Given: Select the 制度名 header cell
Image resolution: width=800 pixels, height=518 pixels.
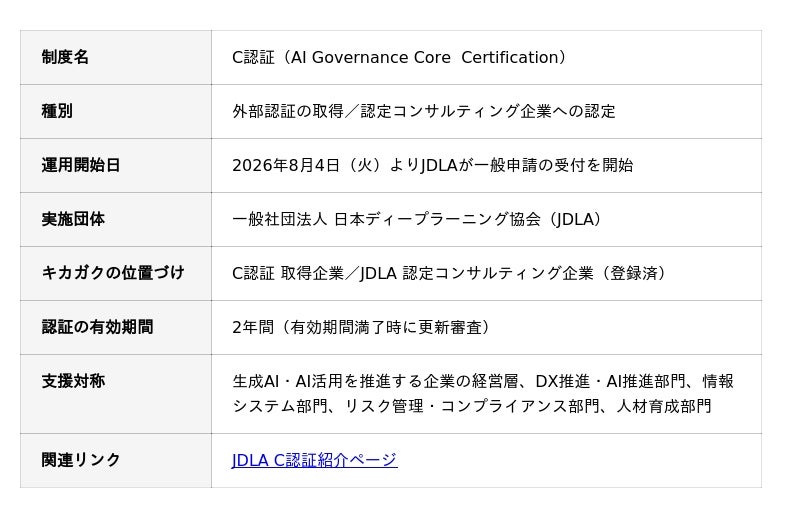Looking at the screenshot, I should pos(116,57).
